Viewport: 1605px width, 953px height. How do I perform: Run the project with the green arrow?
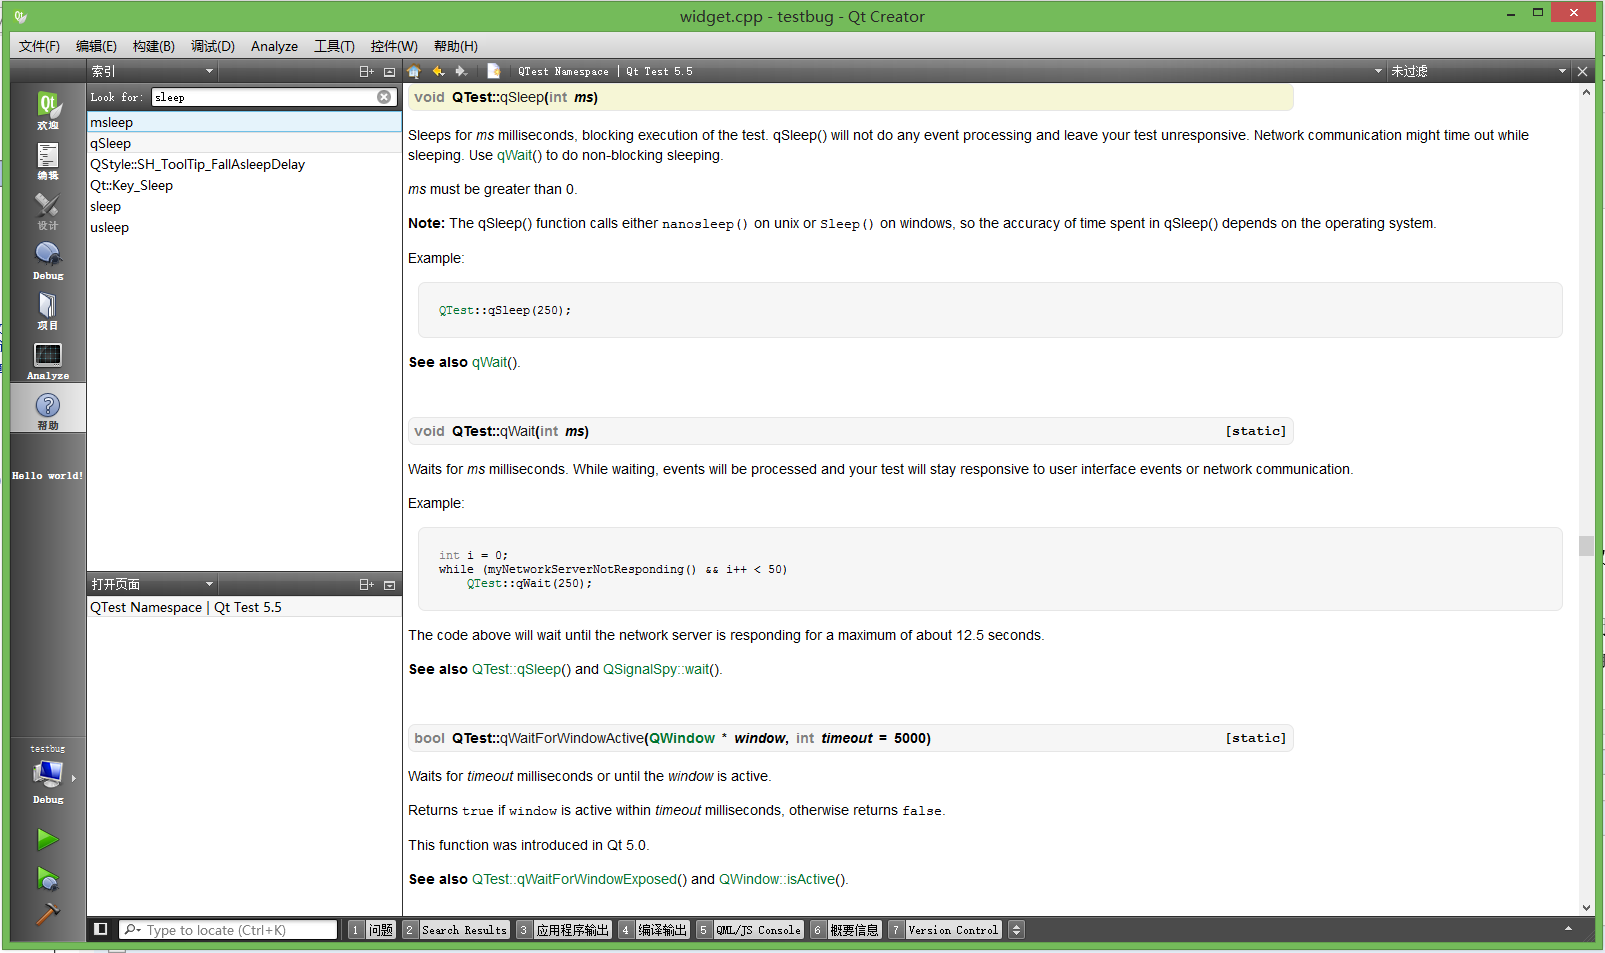[47, 839]
